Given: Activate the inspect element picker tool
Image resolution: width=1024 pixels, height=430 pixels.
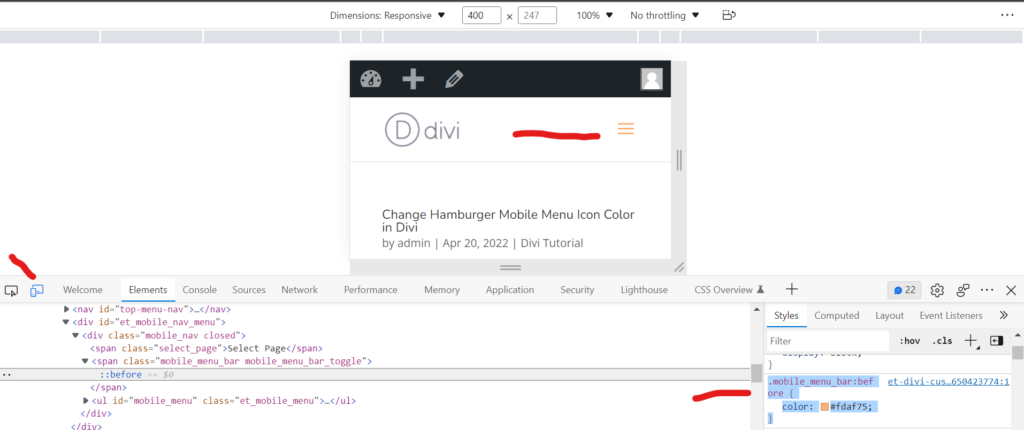Looking at the screenshot, I should [x=12, y=290].
